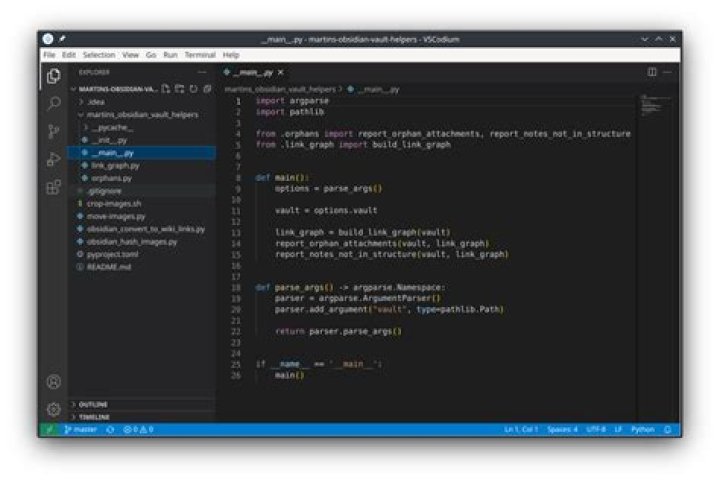This screenshot has height=482, width=720.
Task: Place cursor on line 22 return statement
Action: click(x=338, y=331)
